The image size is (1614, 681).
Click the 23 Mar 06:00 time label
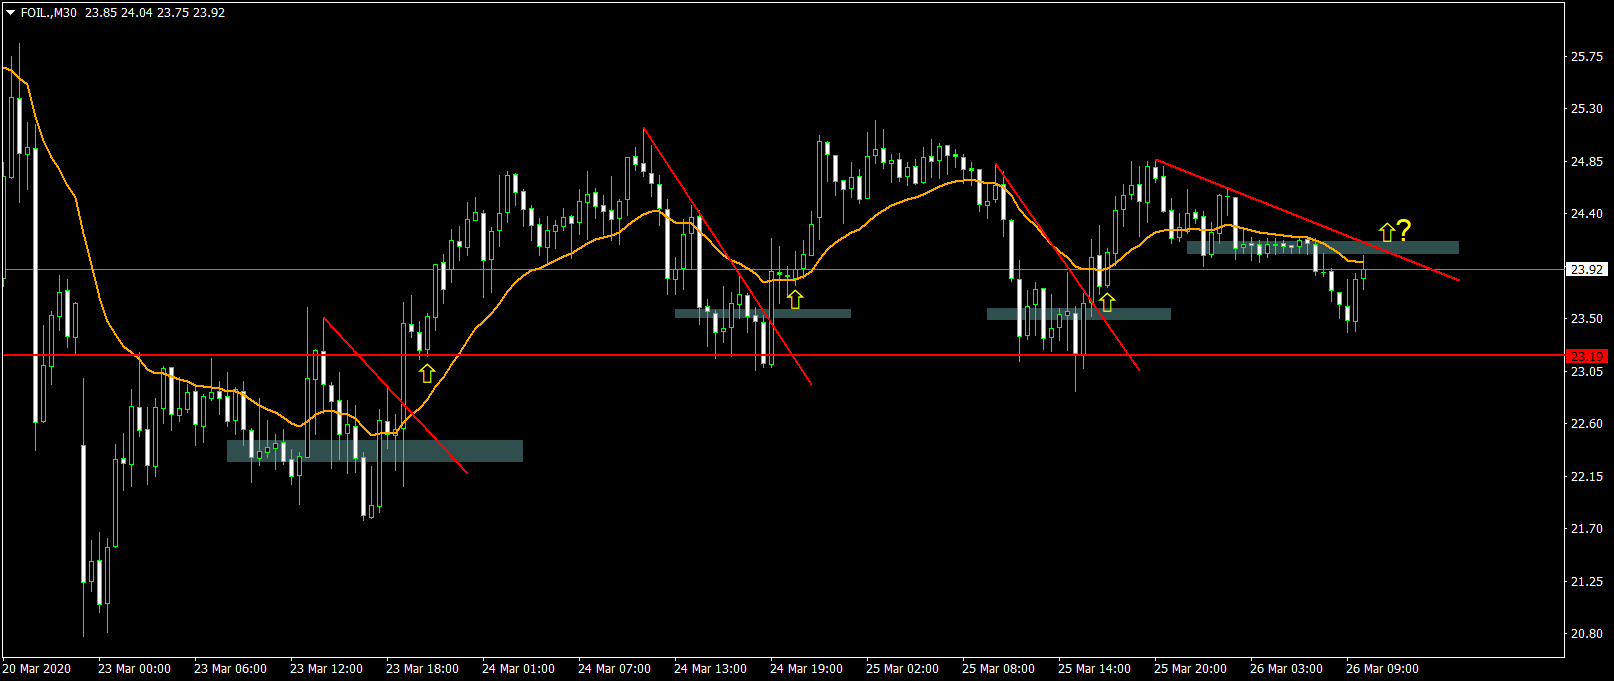click(230, 669)
